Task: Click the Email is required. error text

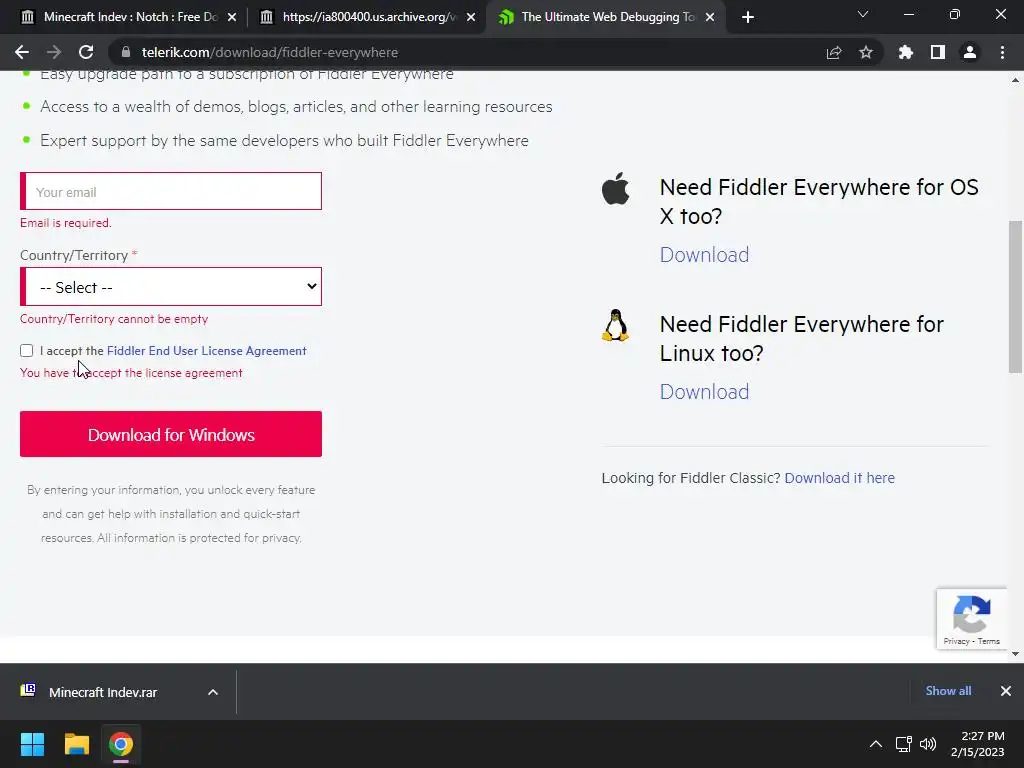Action: pyautogui.click(x=65, y=223)
